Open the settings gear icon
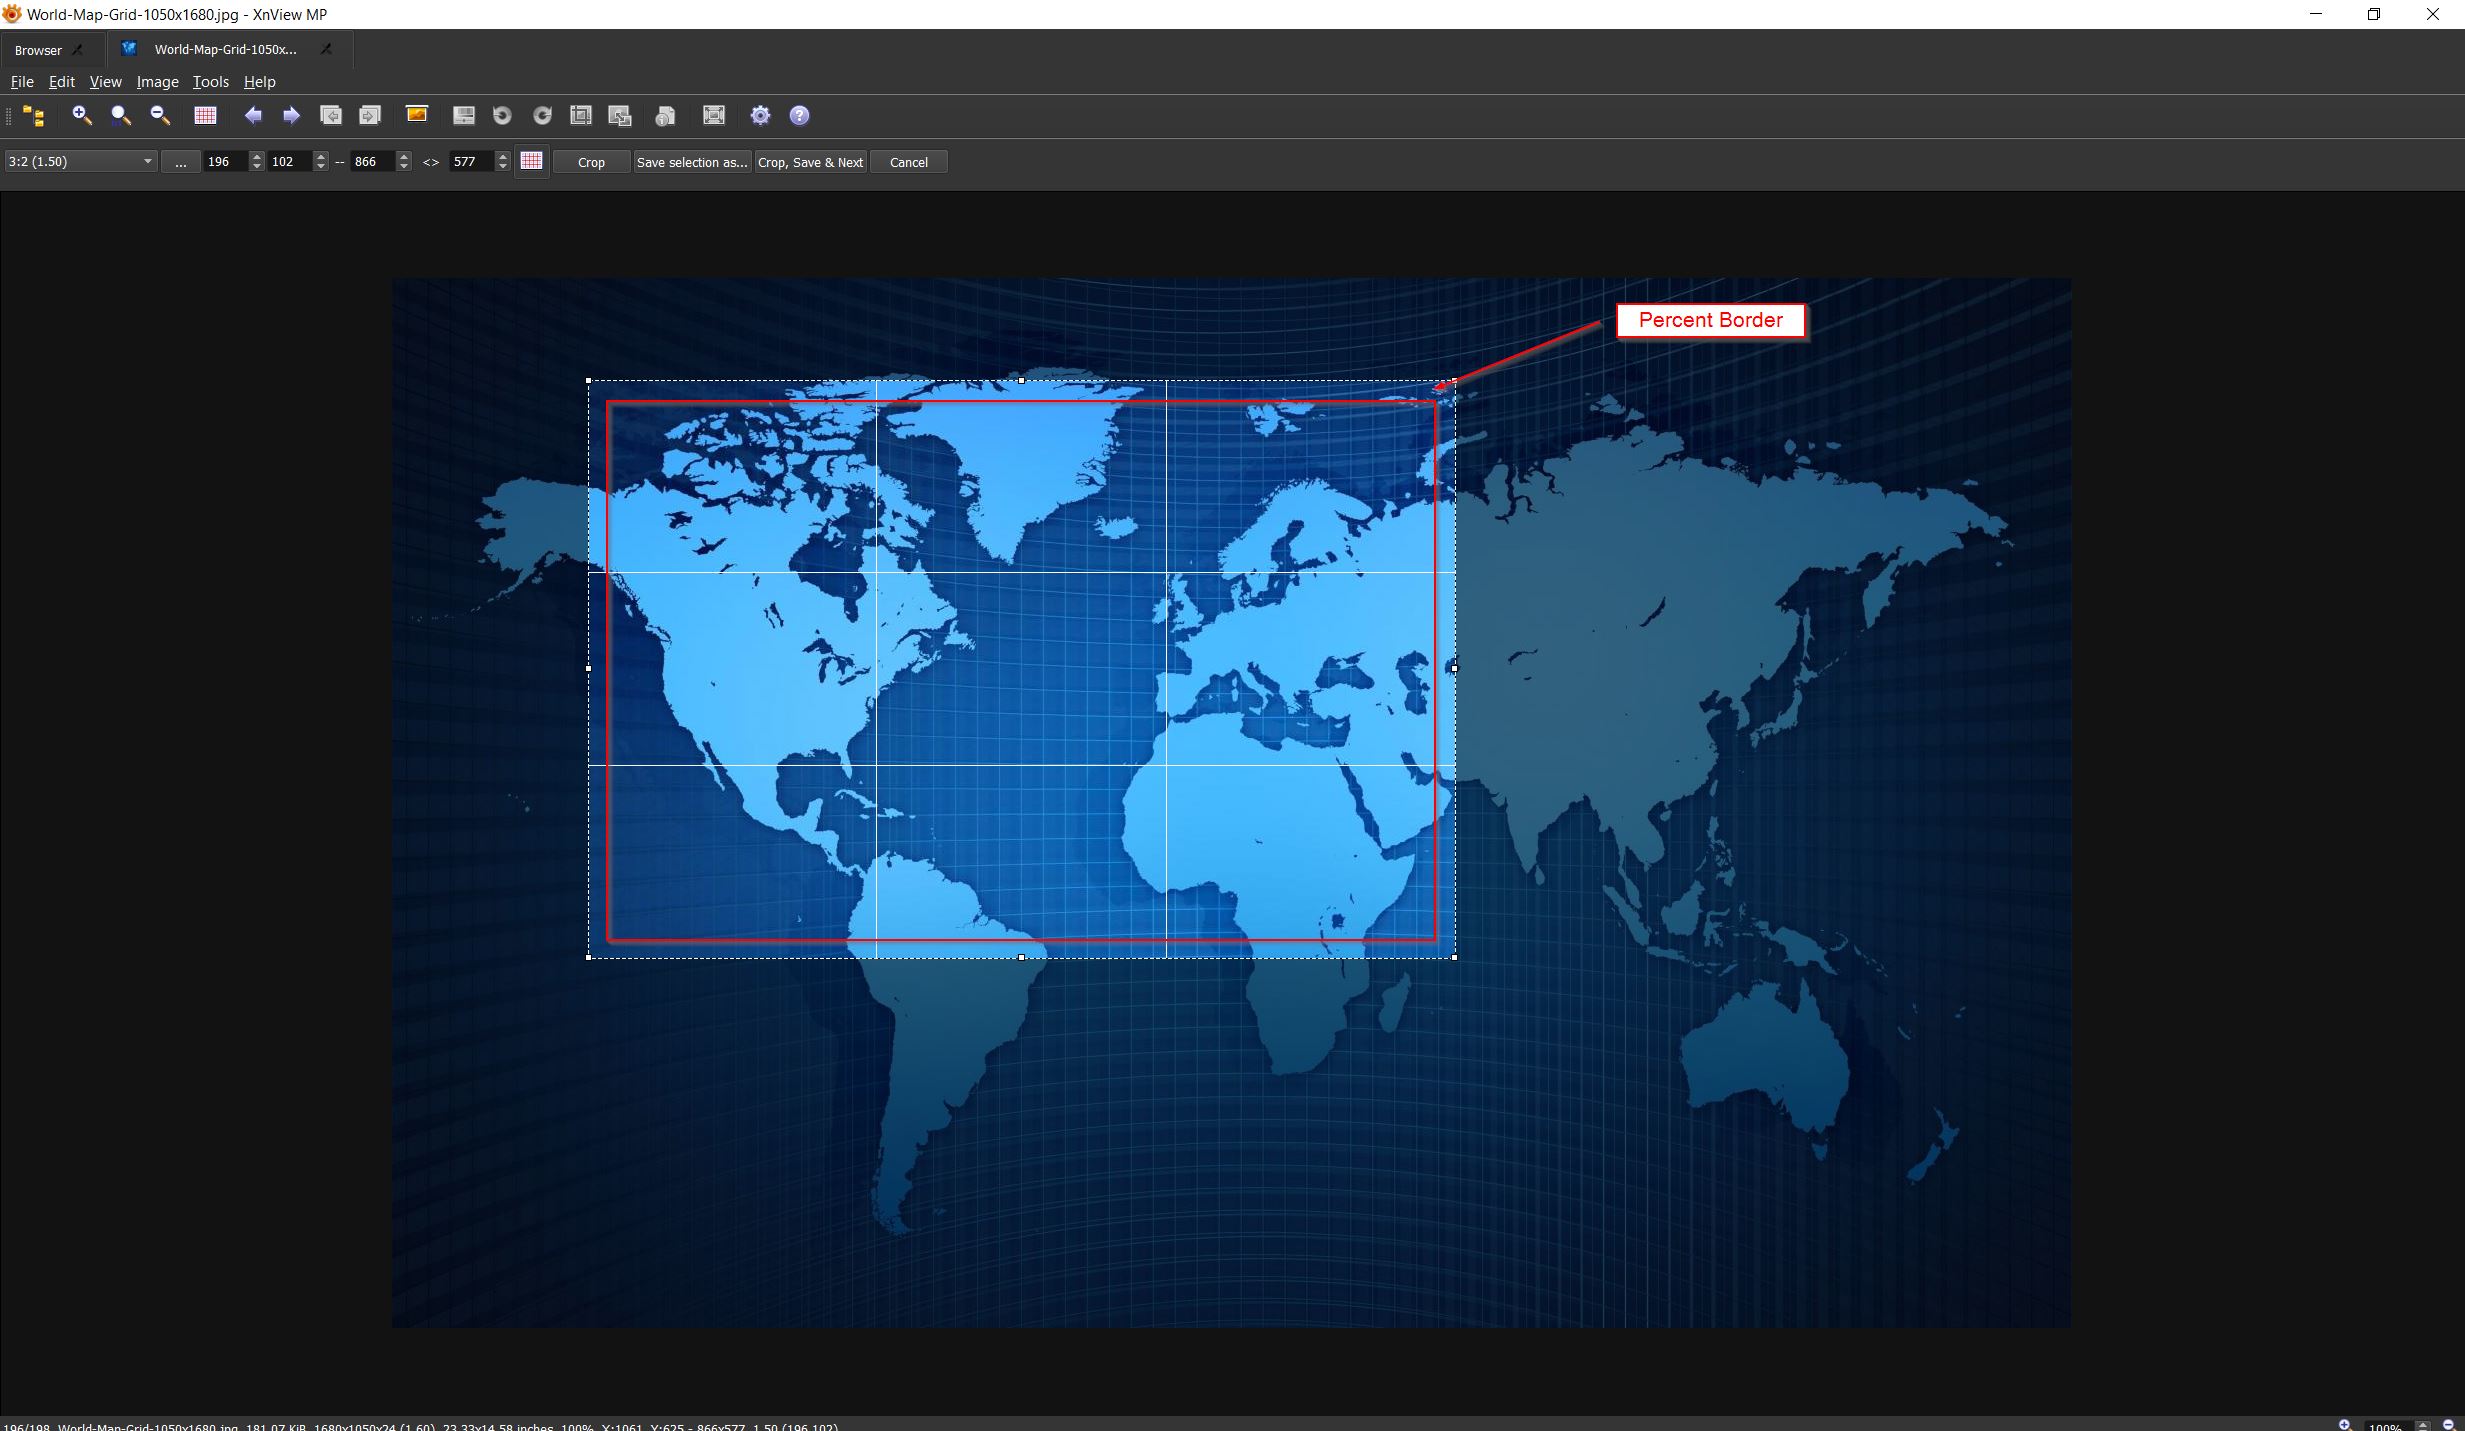This screenshot has height=1431, width=2465. (x=760, y=116)
